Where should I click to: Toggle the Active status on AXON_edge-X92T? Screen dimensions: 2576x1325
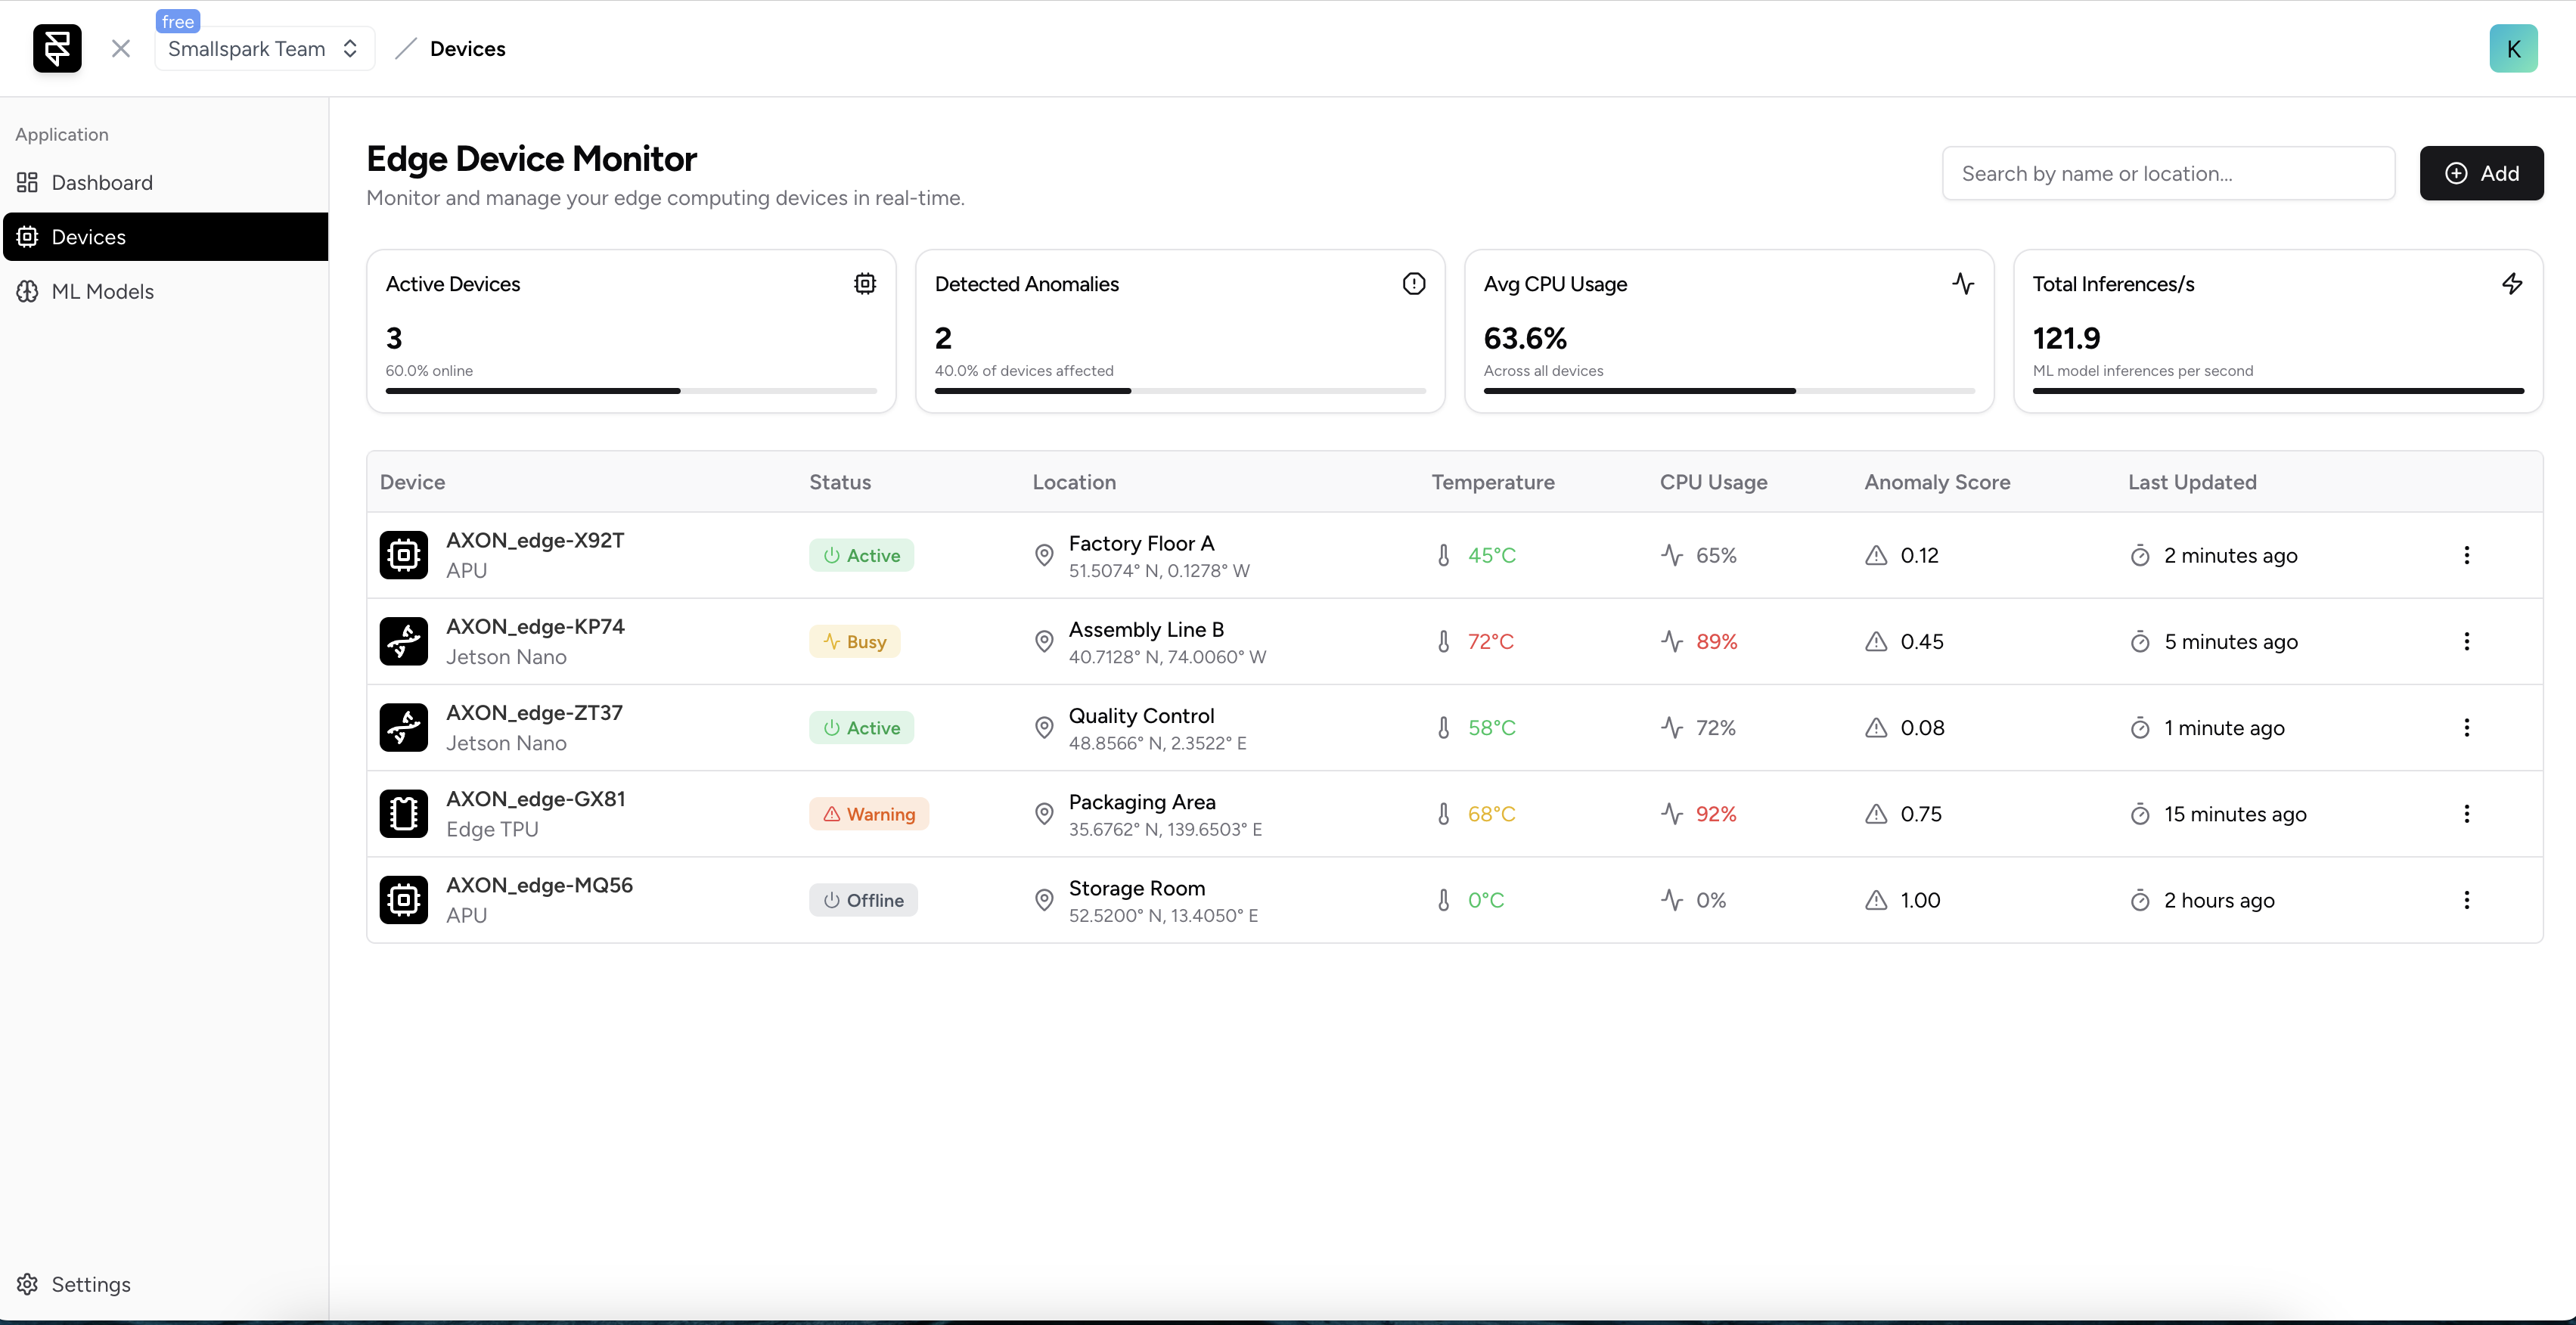[x=860, y=554]
